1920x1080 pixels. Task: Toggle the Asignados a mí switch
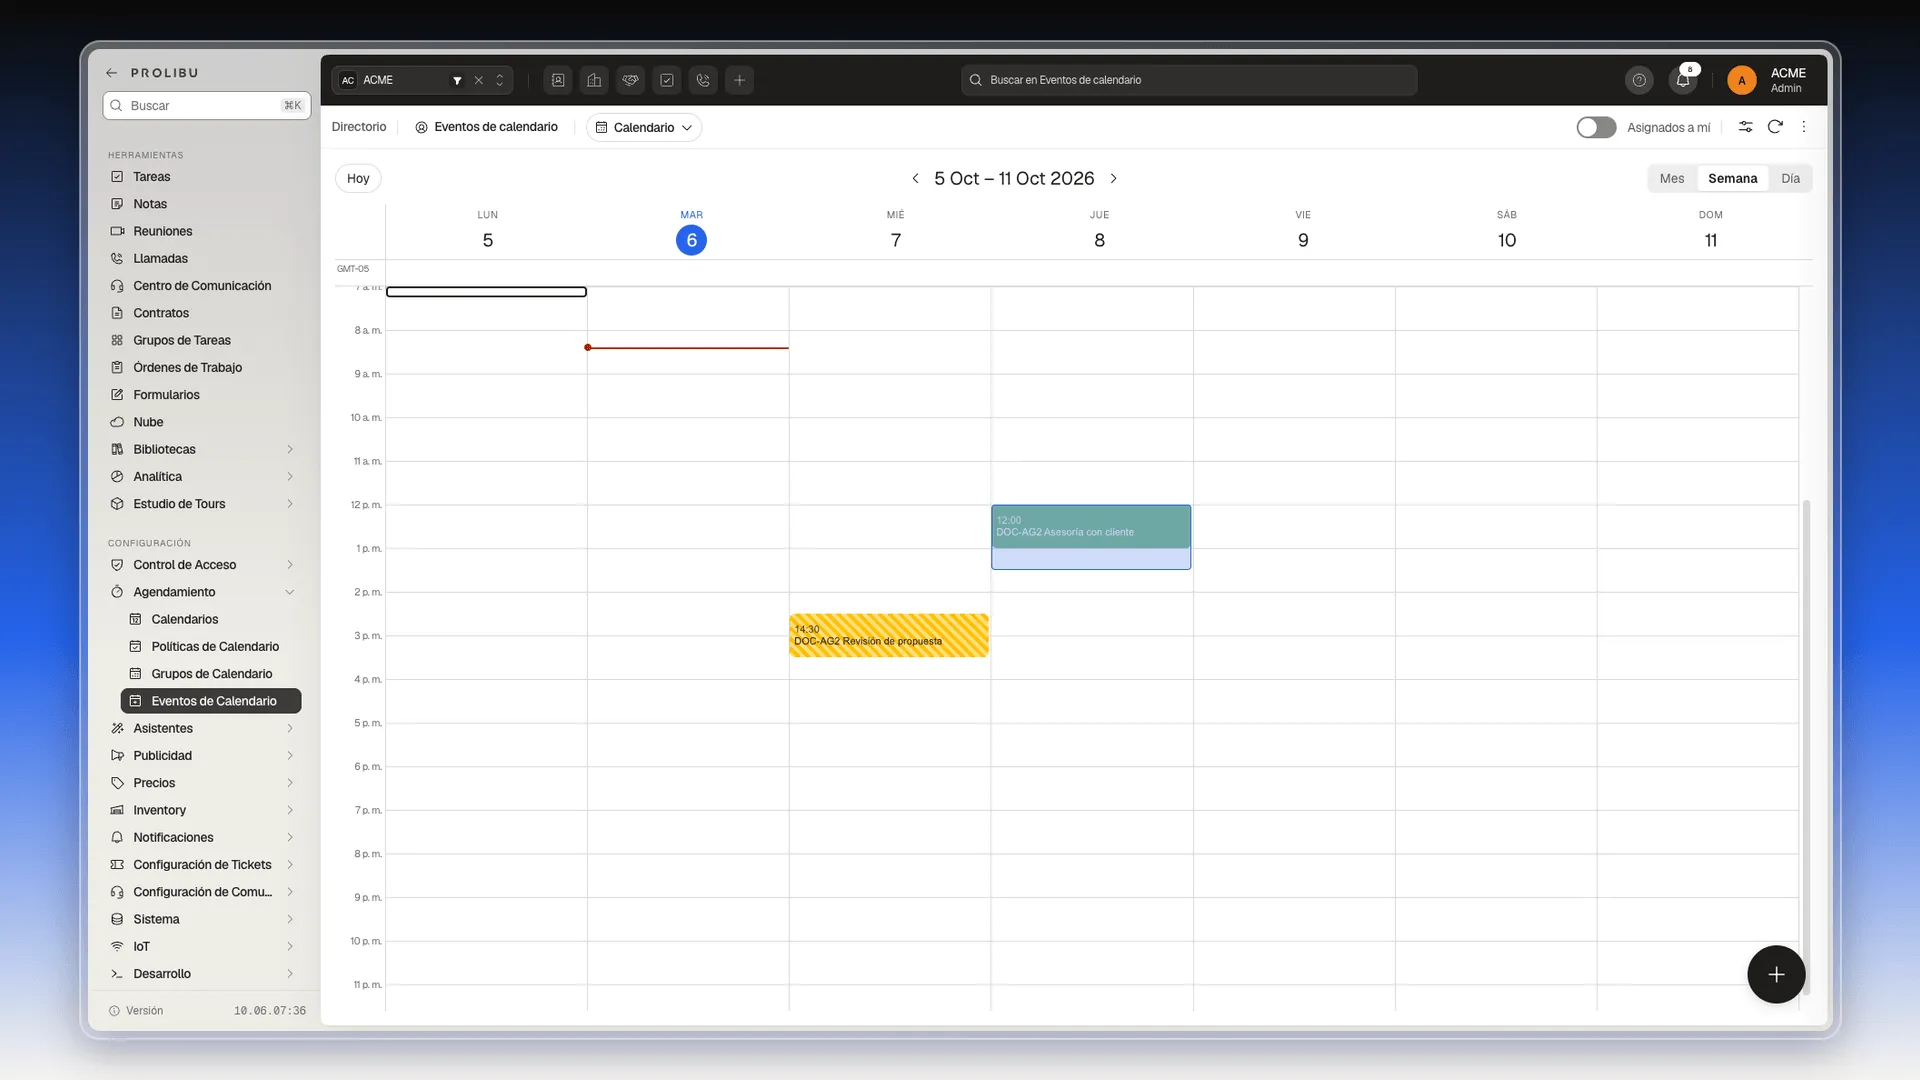click(1596, 127)
